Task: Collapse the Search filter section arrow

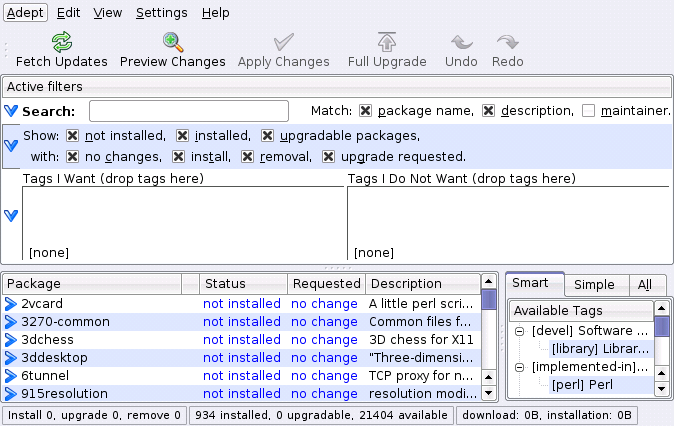Action: tap(11, 111)
